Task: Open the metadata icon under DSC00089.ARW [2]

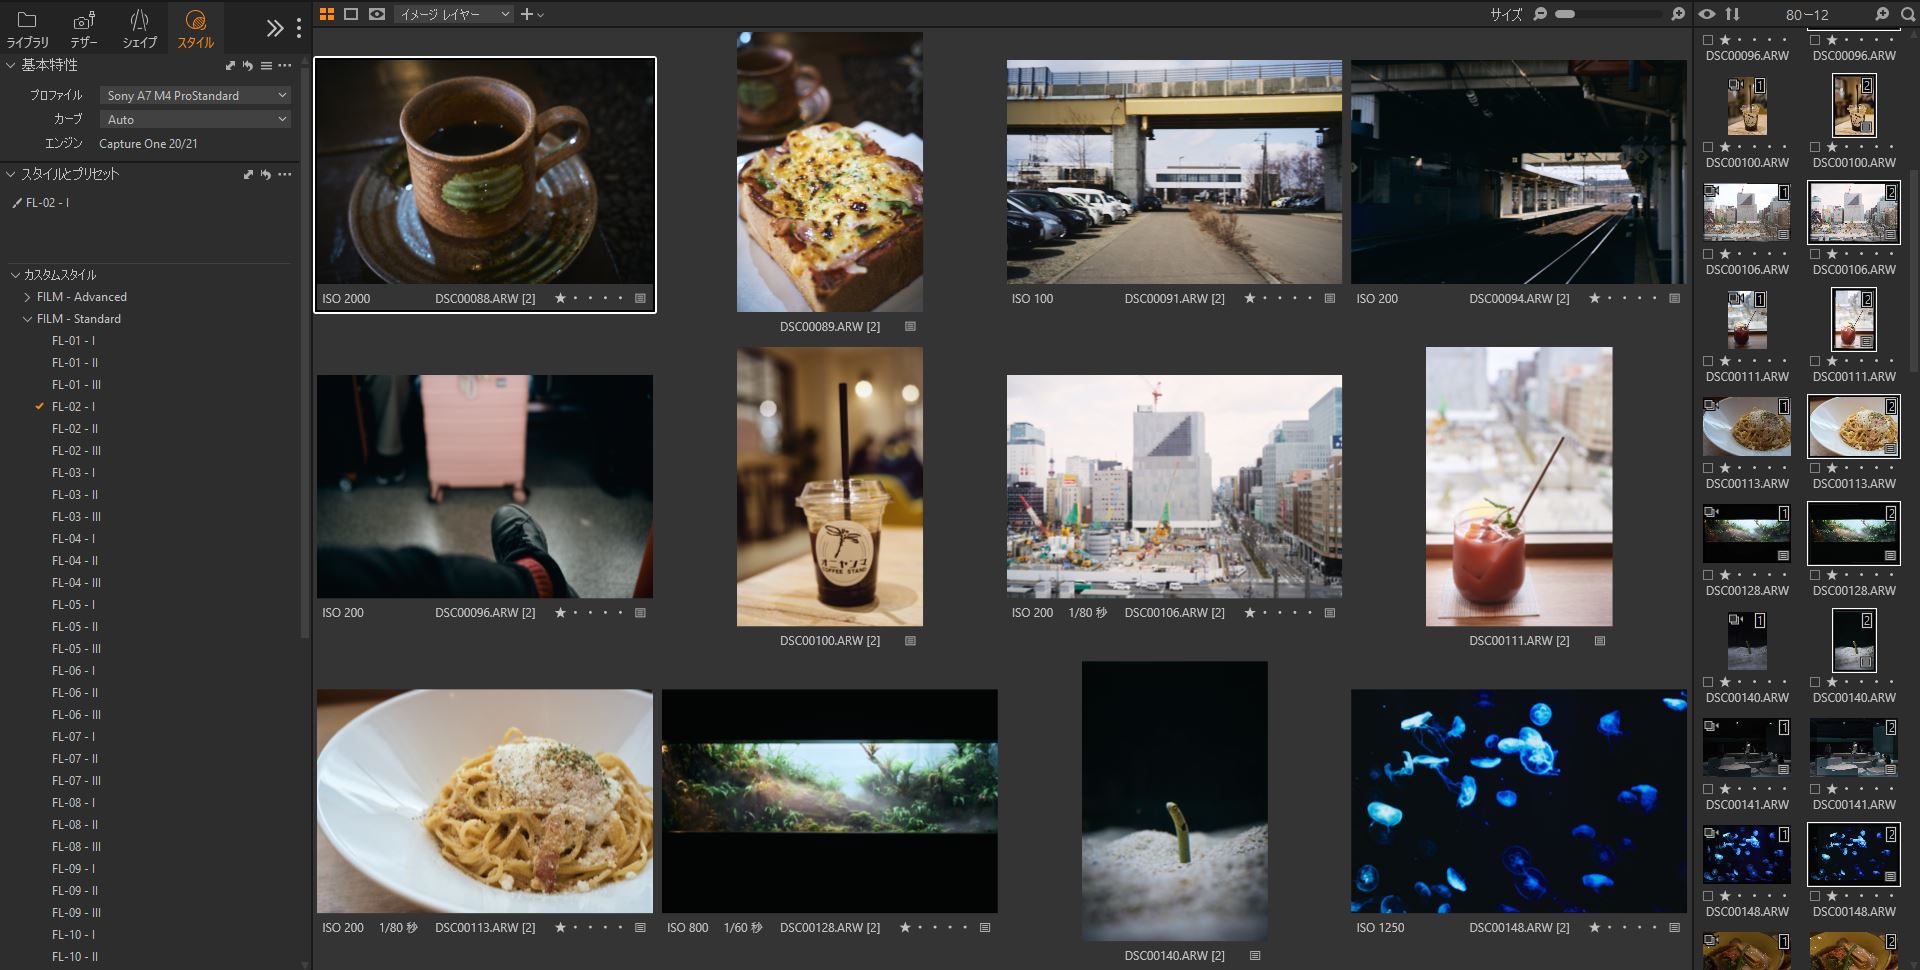Action: 910,326
